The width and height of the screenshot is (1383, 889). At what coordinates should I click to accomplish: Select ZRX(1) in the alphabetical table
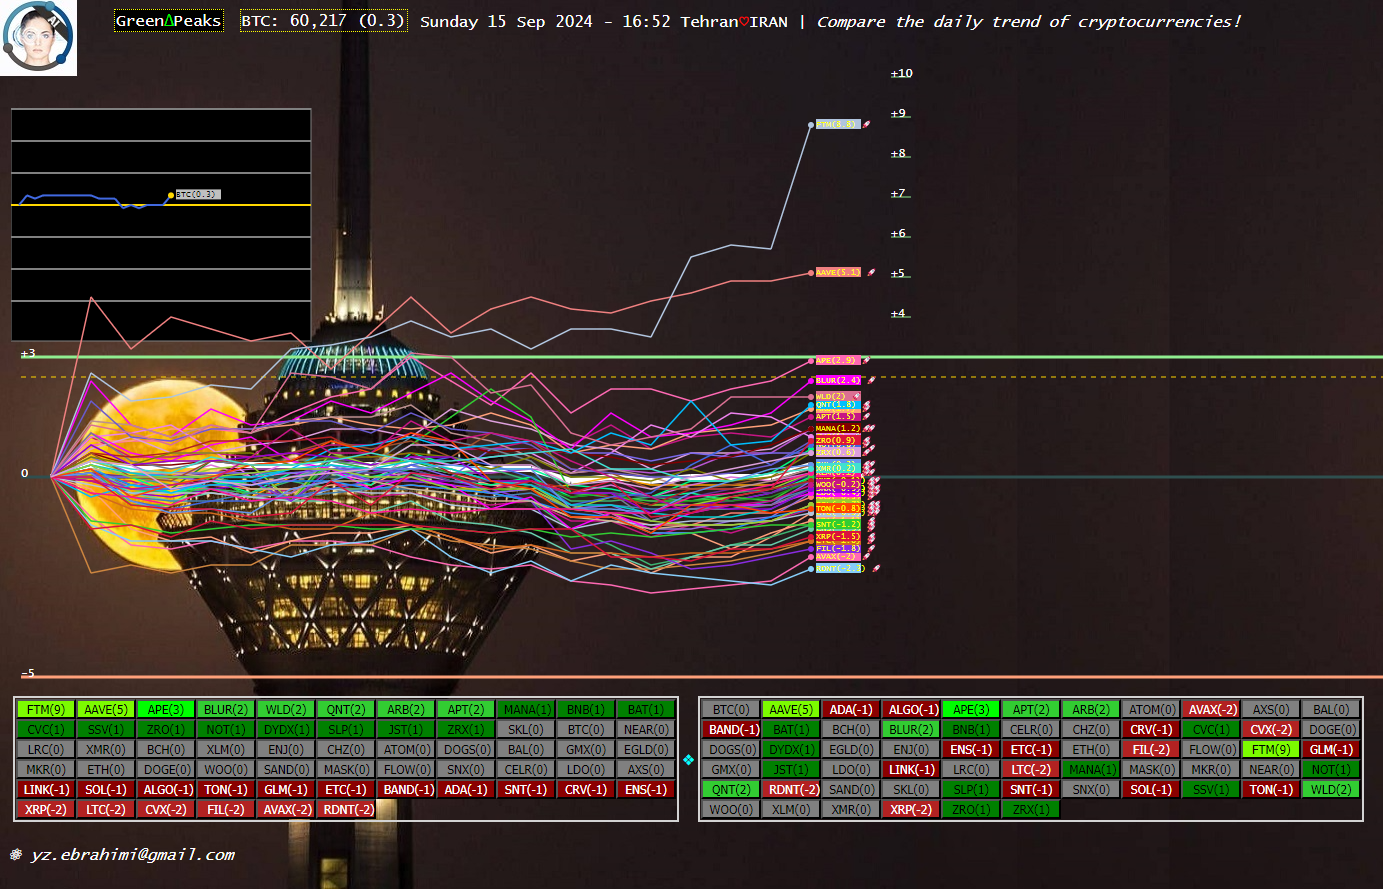1031,810
